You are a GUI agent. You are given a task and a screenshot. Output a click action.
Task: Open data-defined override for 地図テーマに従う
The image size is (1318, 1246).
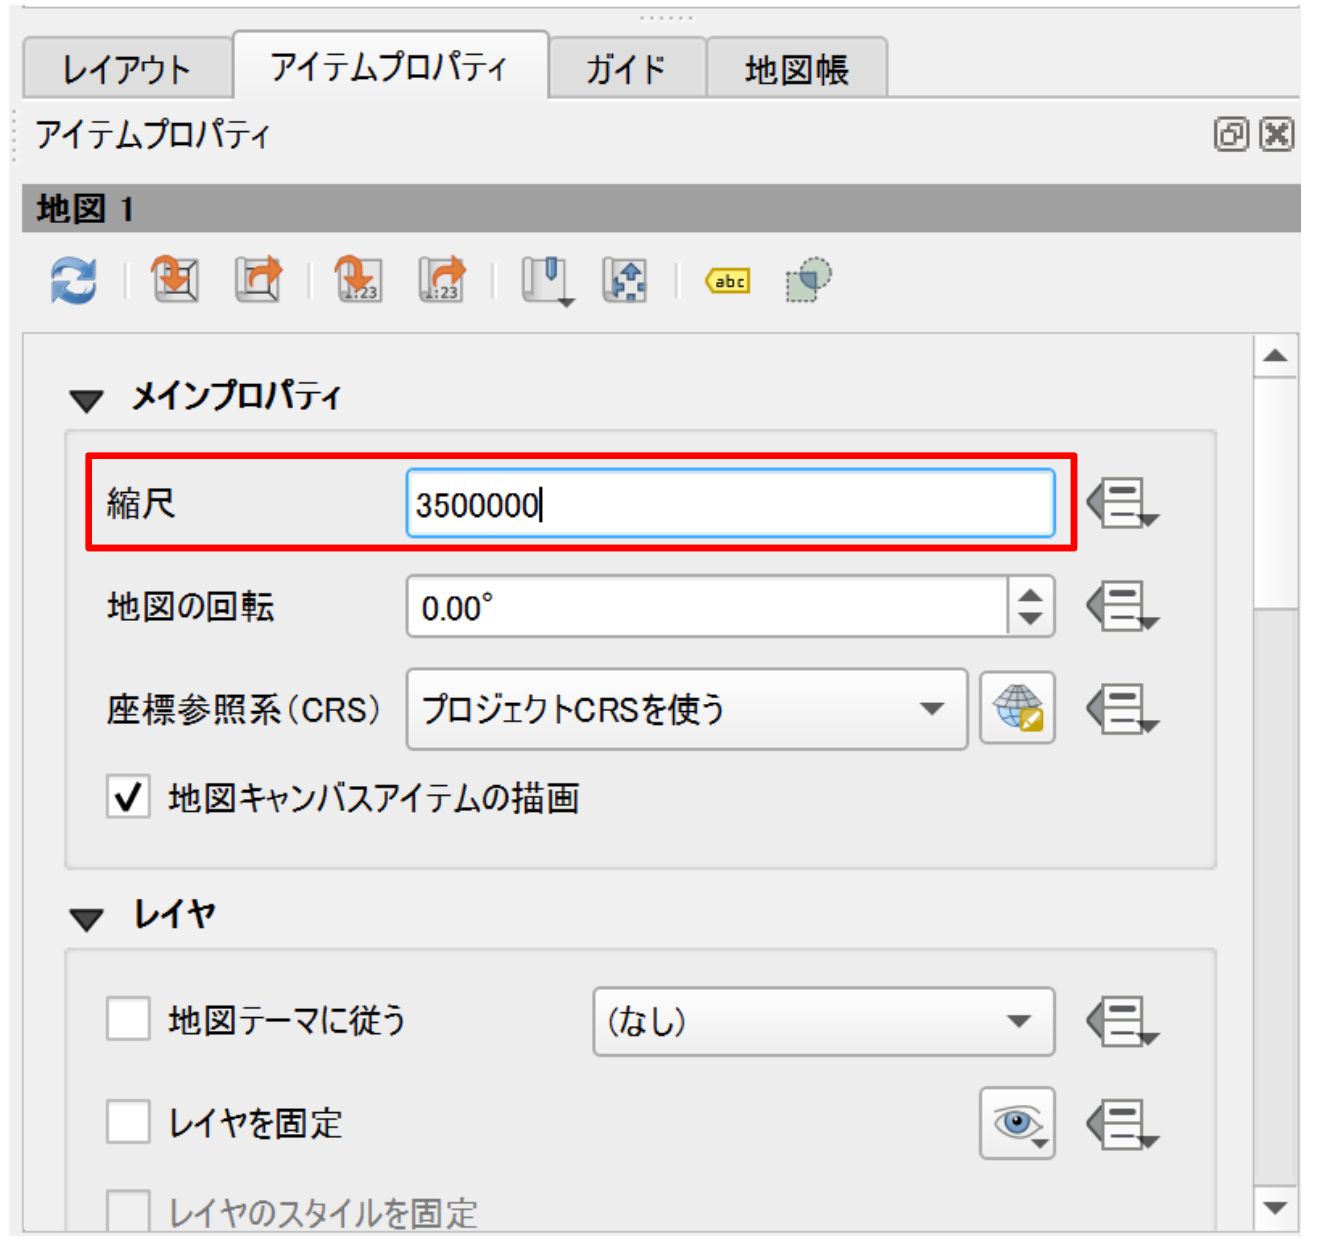click(1122, 1022)
